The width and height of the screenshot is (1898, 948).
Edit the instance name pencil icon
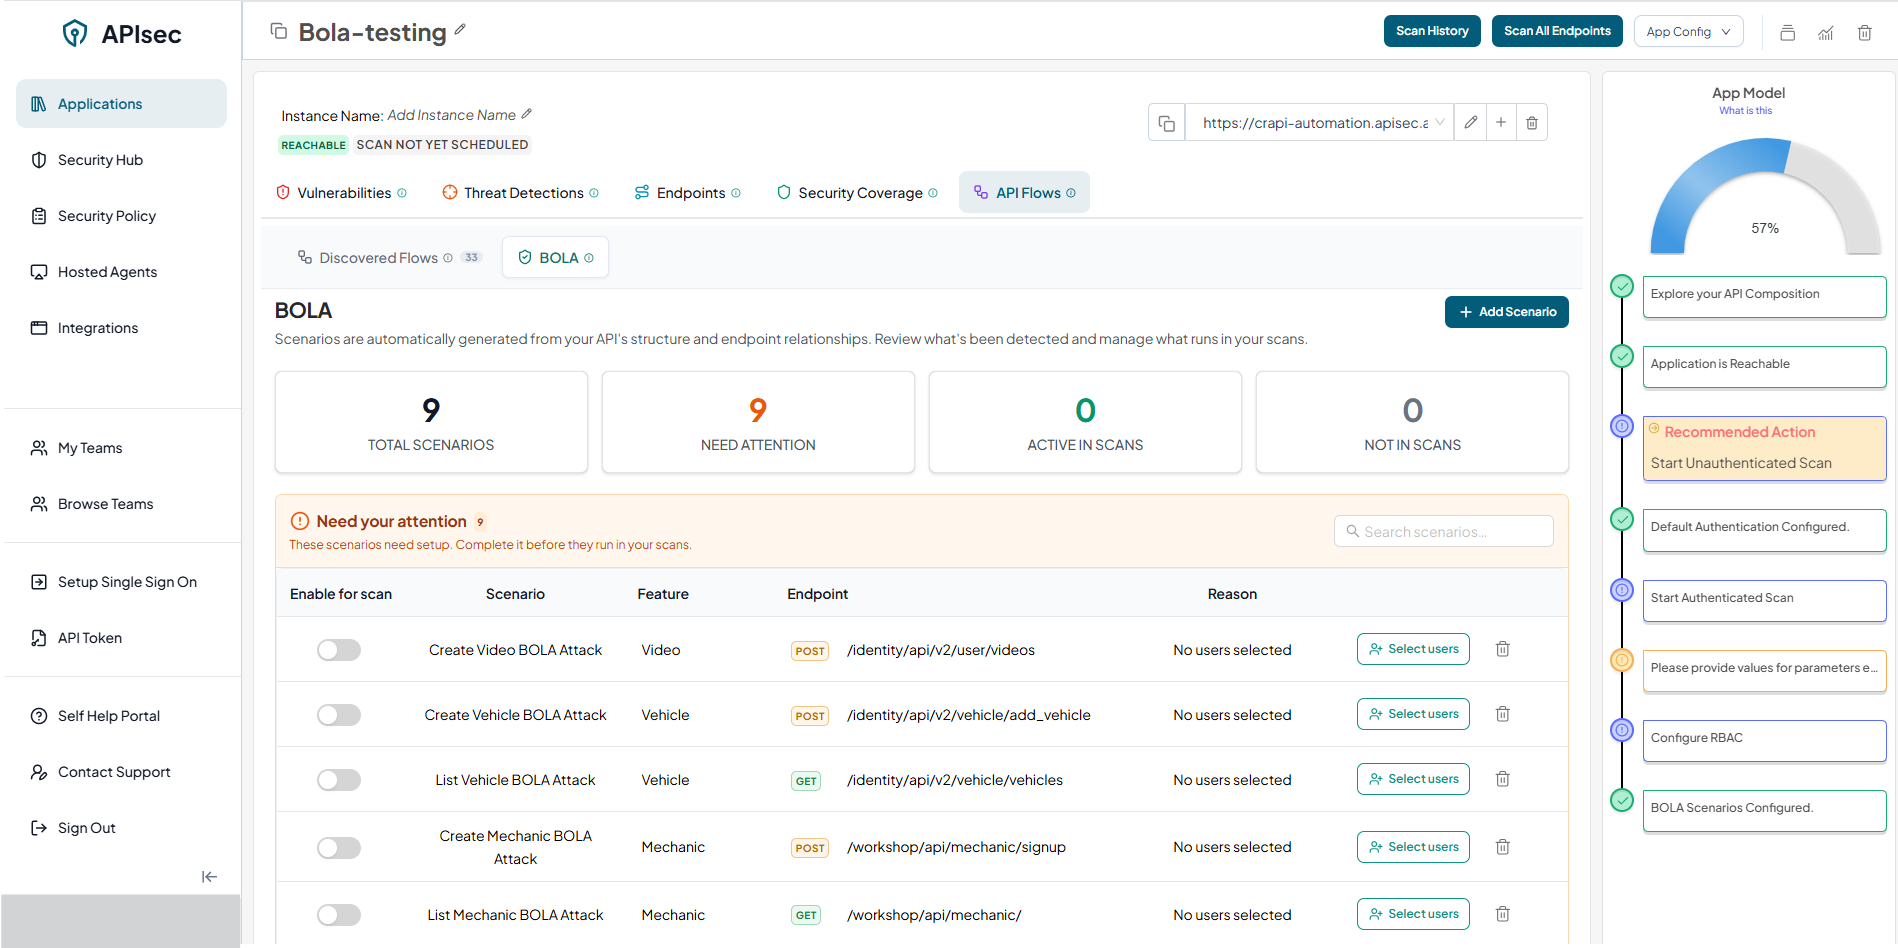(x=527, y=114)
